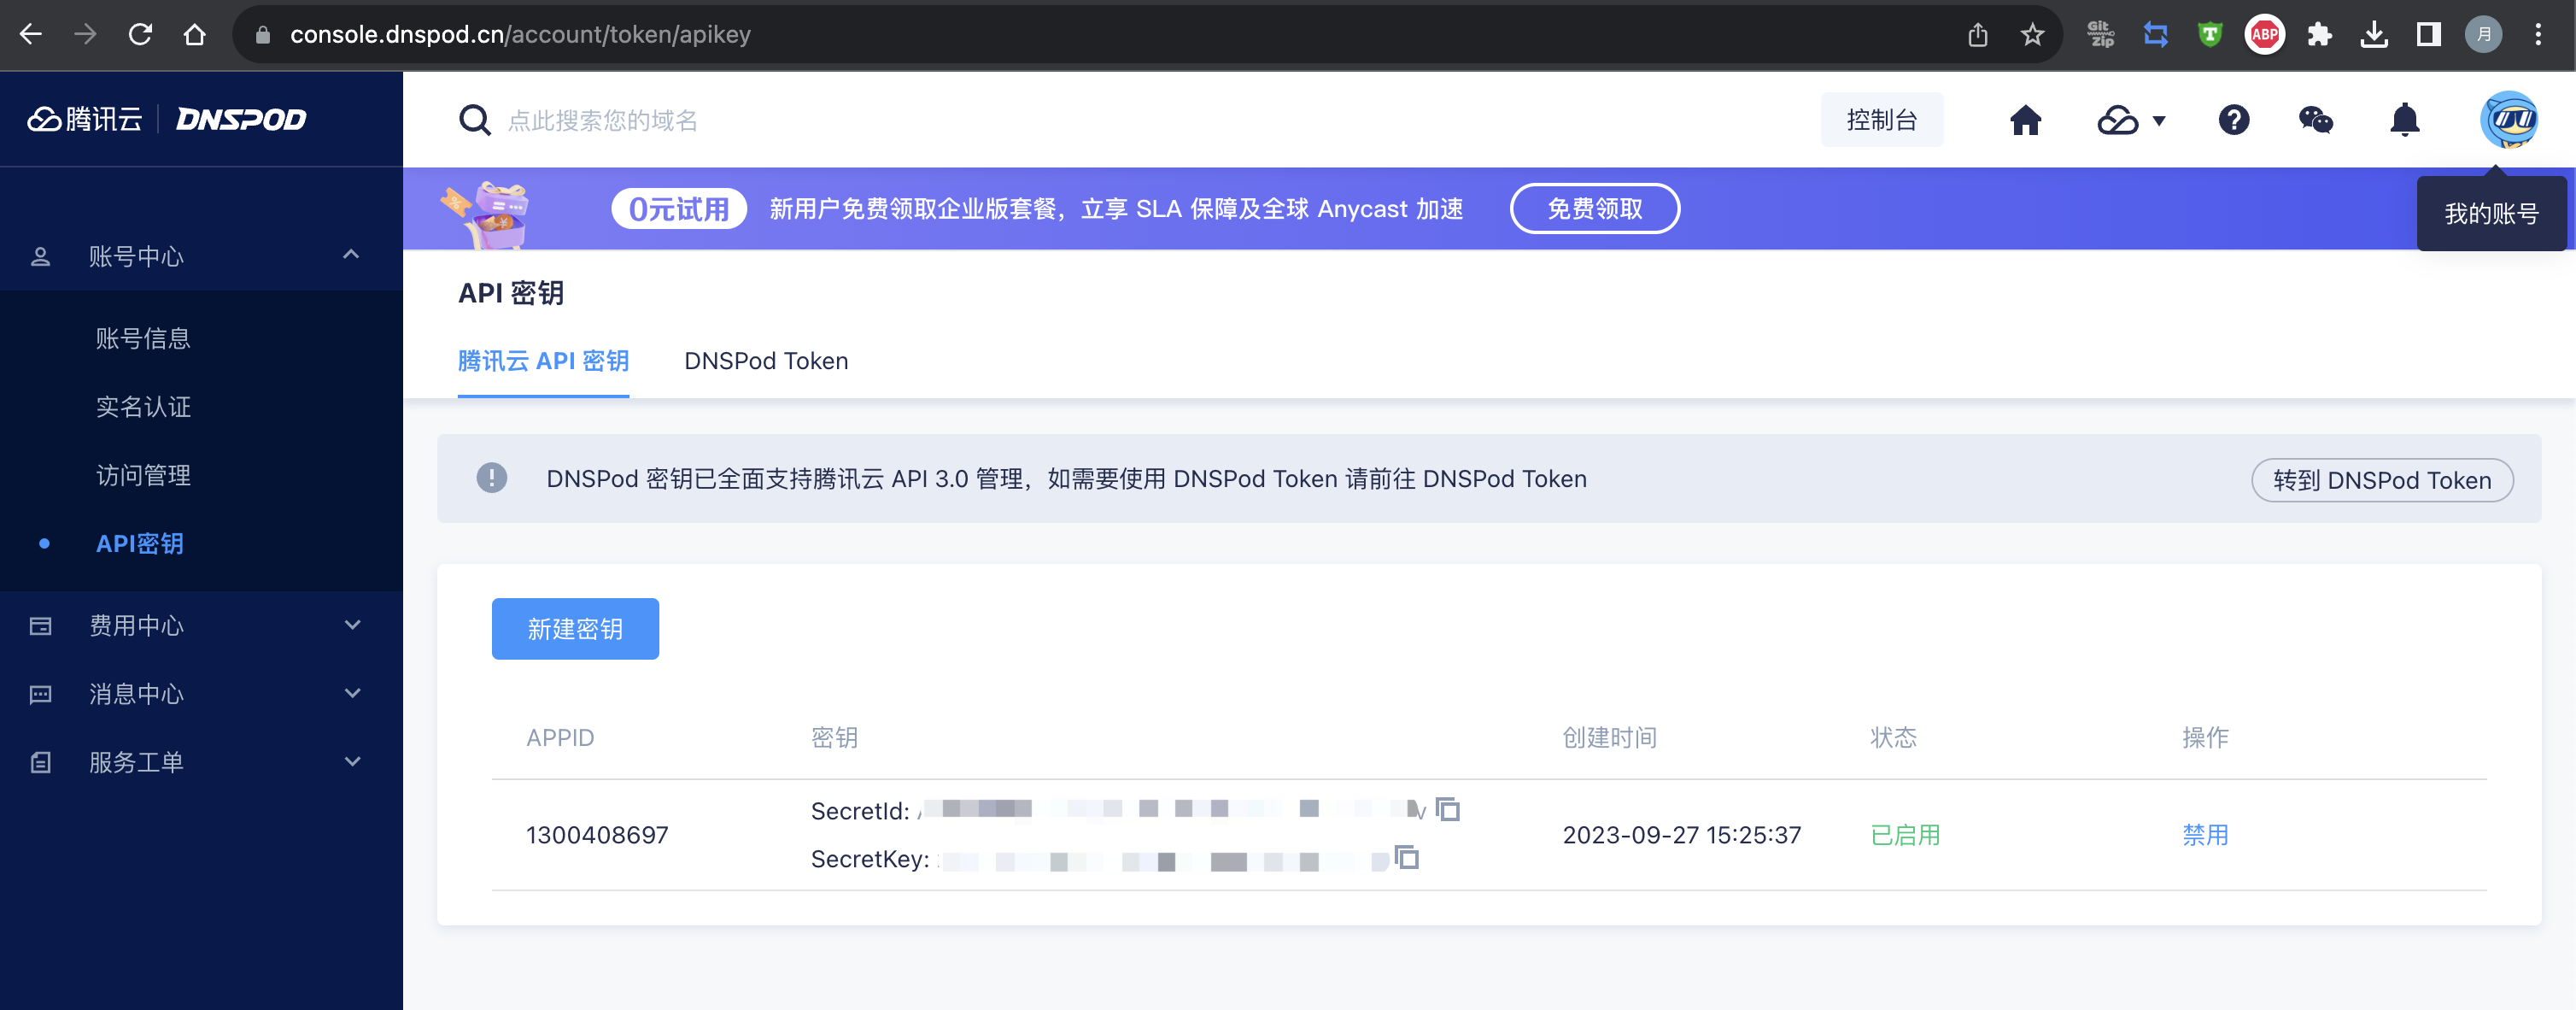Open the blue sync arrows extension icon

2156,35
